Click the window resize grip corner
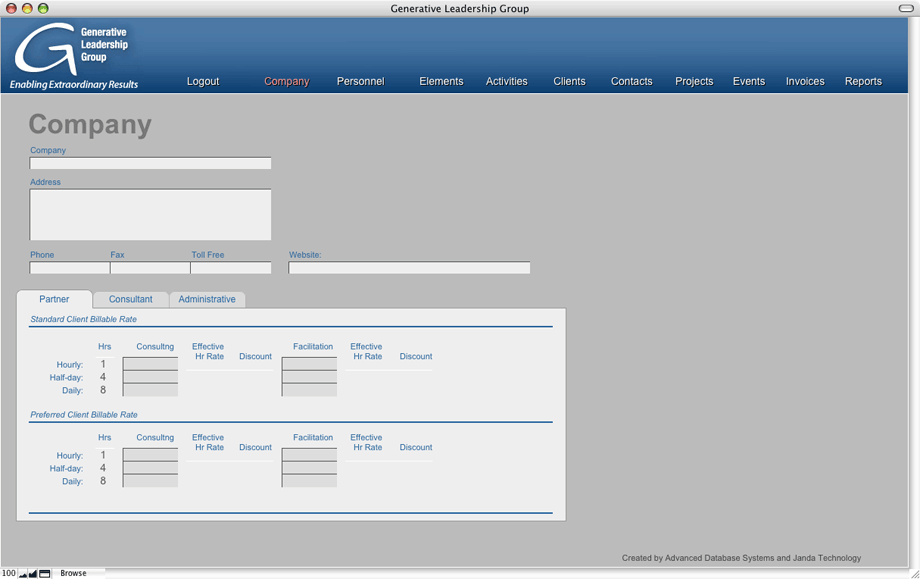 pos(914,573)
